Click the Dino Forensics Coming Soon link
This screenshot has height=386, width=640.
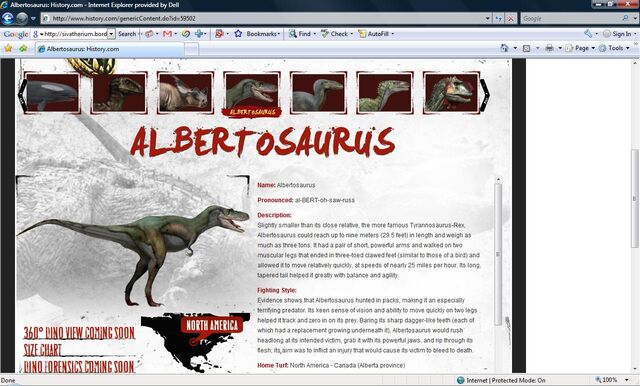tap(79, 367)
